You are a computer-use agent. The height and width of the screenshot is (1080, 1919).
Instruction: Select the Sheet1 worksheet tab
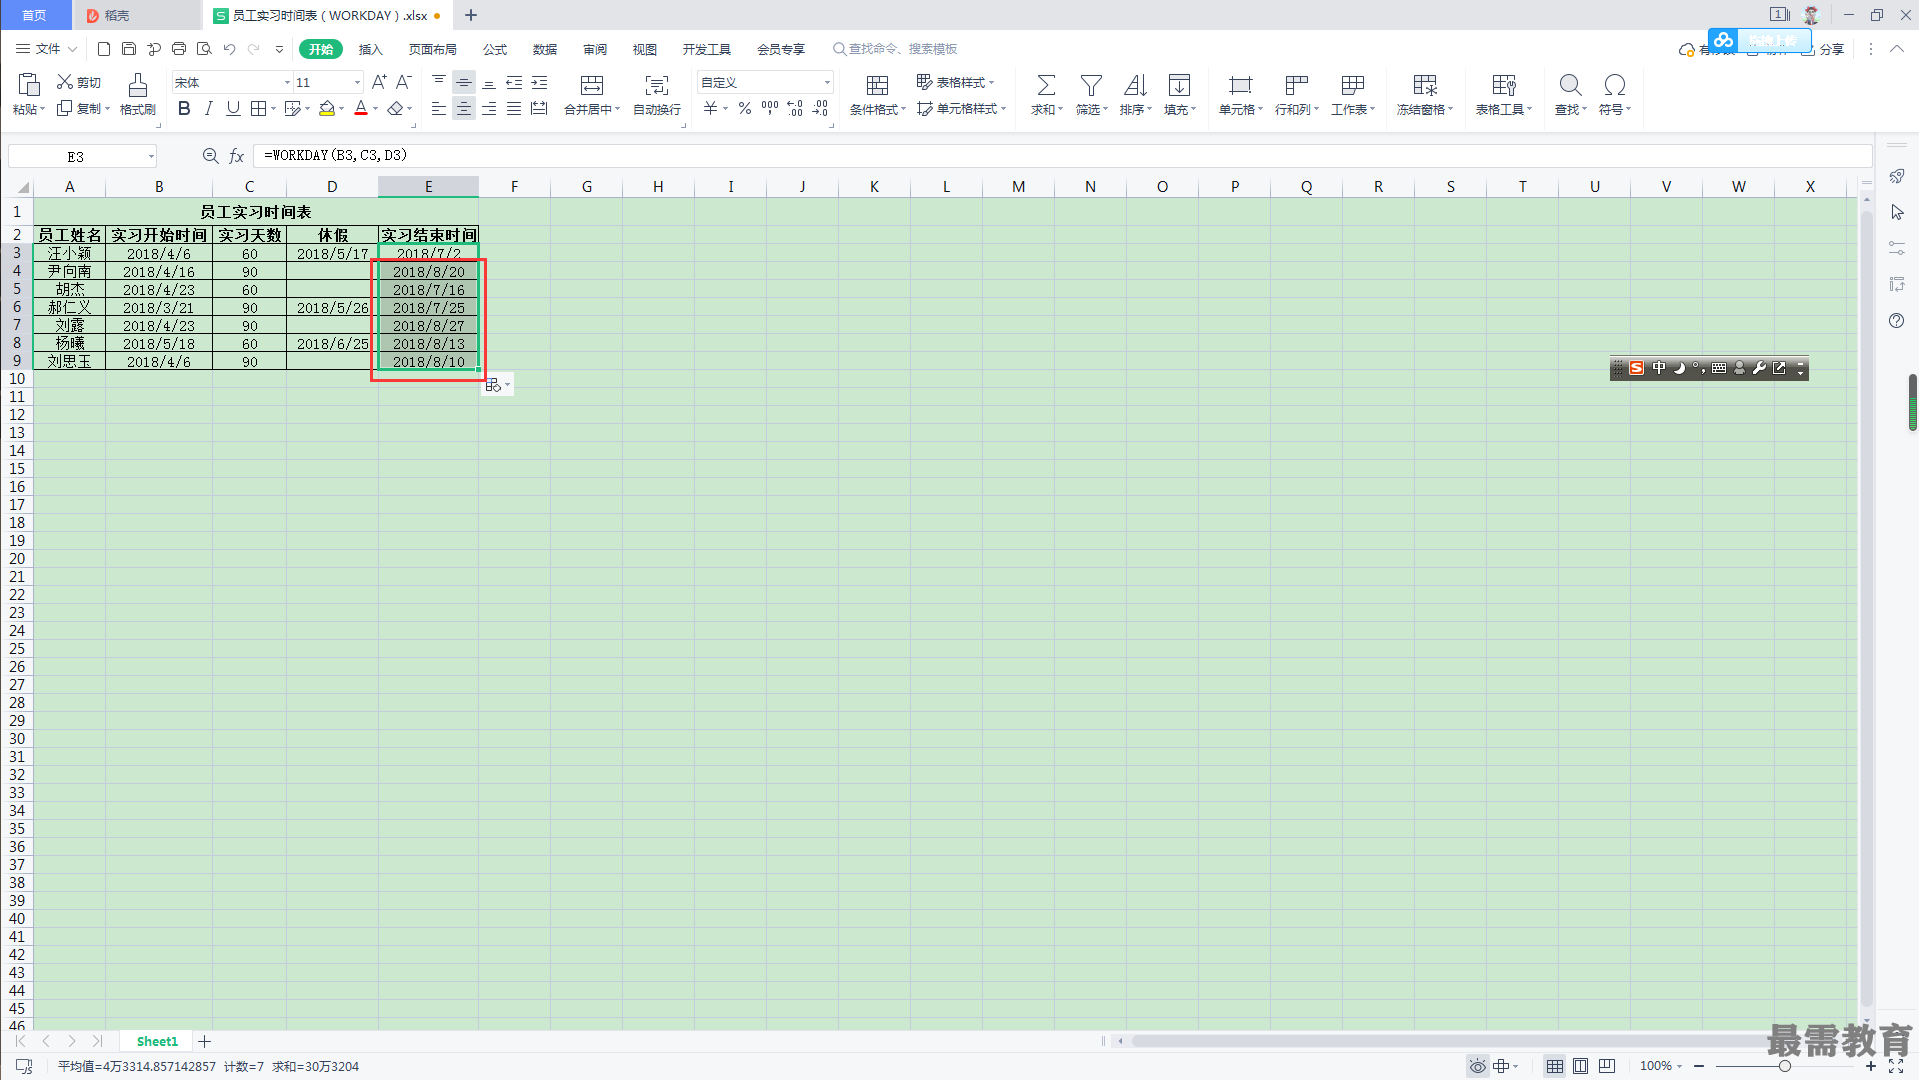tap(157, 1041)
